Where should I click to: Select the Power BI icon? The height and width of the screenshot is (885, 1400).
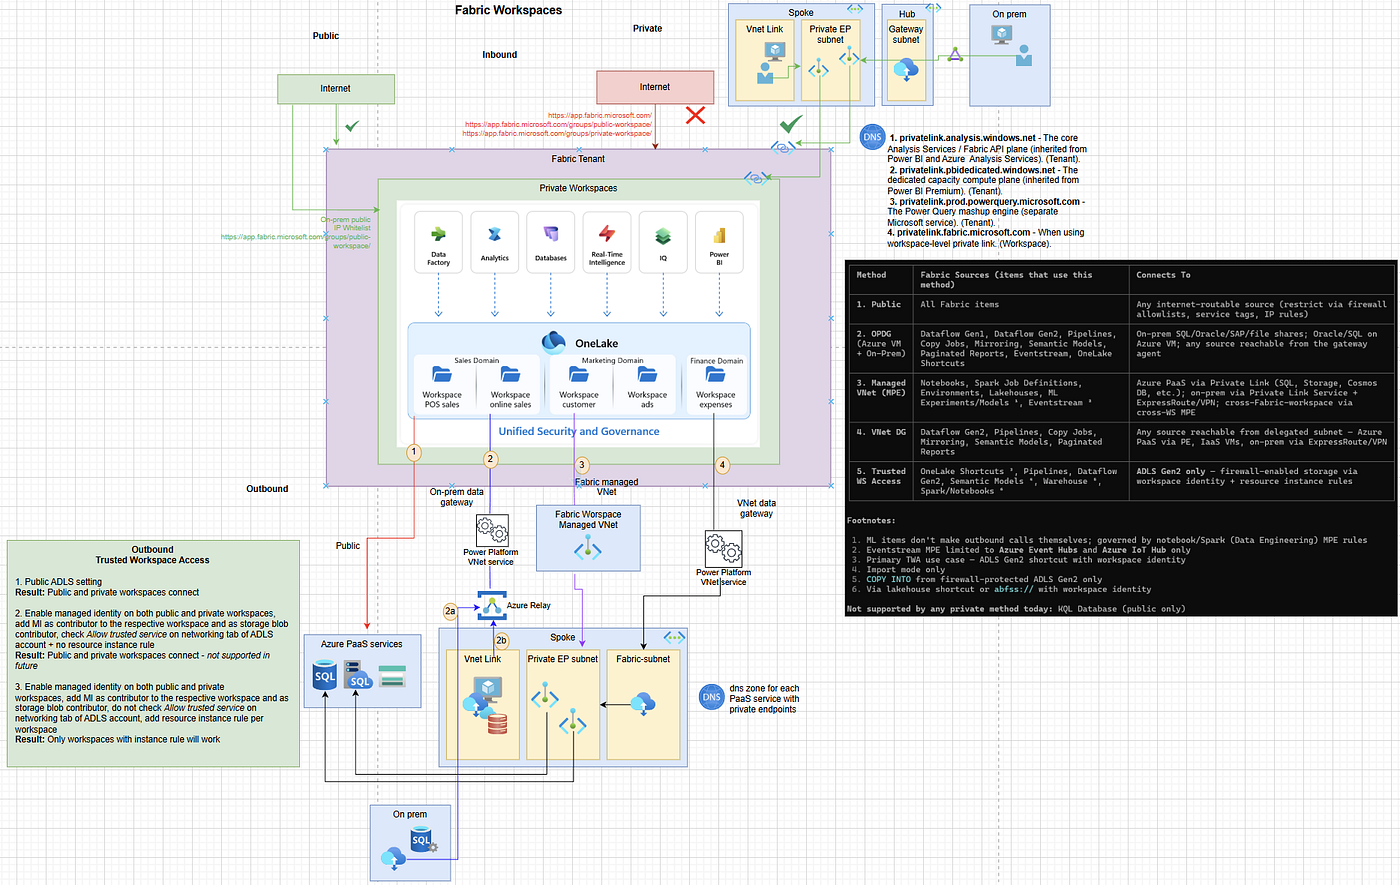pyautogui.click(x=719, y=236)
